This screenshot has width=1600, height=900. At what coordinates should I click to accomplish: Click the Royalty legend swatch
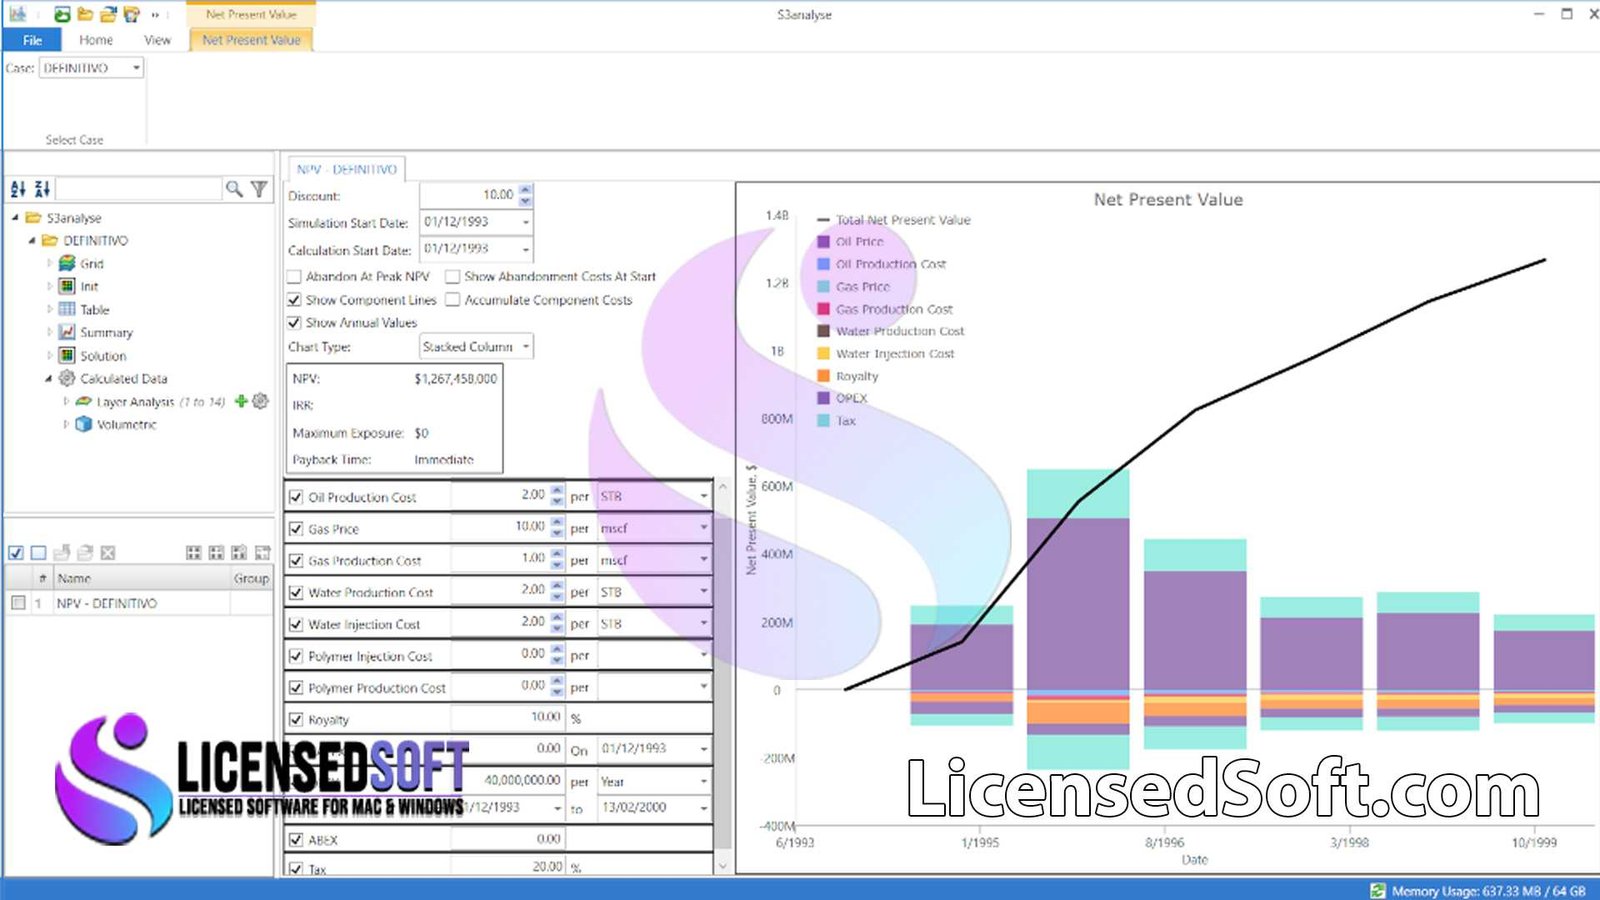point(824,376)
